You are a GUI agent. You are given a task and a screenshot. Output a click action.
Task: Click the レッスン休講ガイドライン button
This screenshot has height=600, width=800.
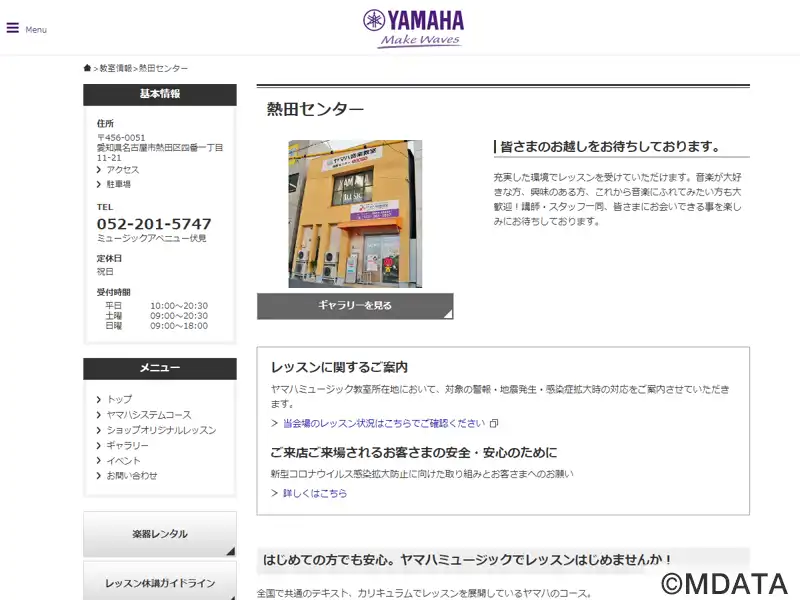point(160,582)
